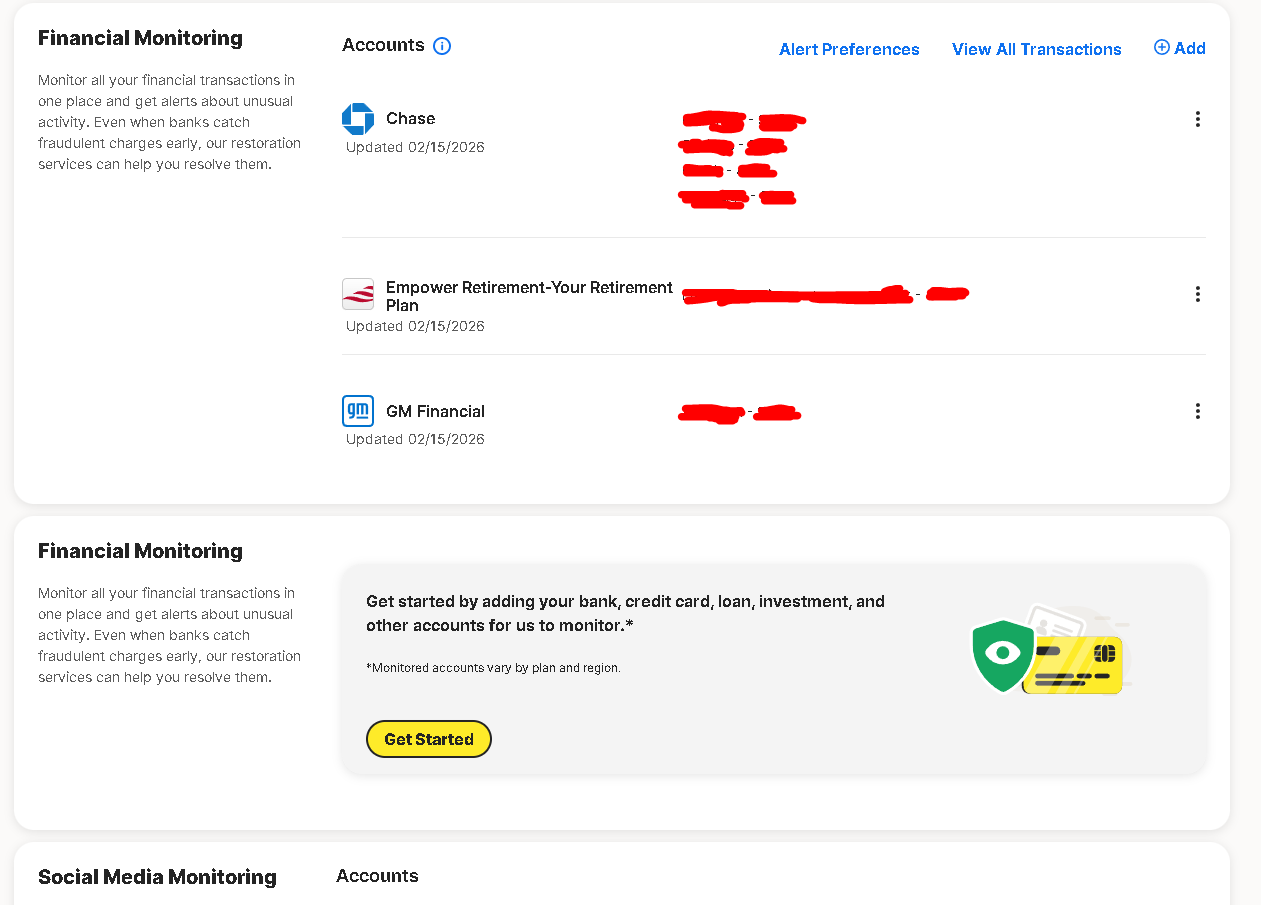
Task: Select Empower Retirement-Your Retirement Plan name
Action: pos(528,296)
